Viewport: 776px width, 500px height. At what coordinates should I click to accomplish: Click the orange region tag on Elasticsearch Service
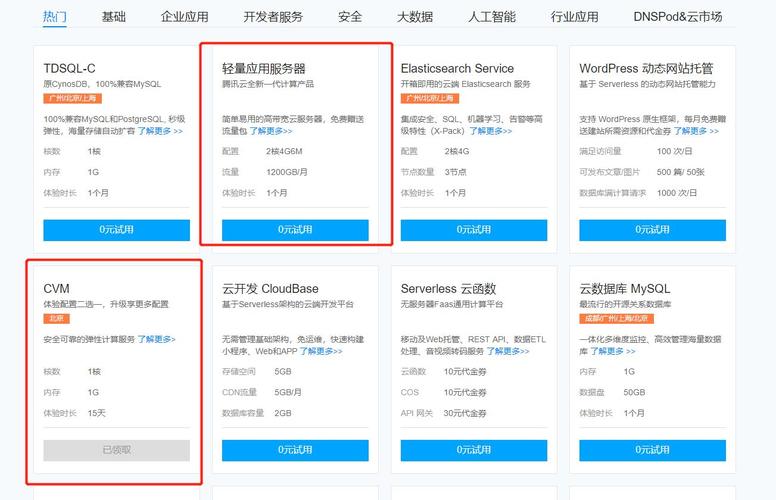coord(430,99)
